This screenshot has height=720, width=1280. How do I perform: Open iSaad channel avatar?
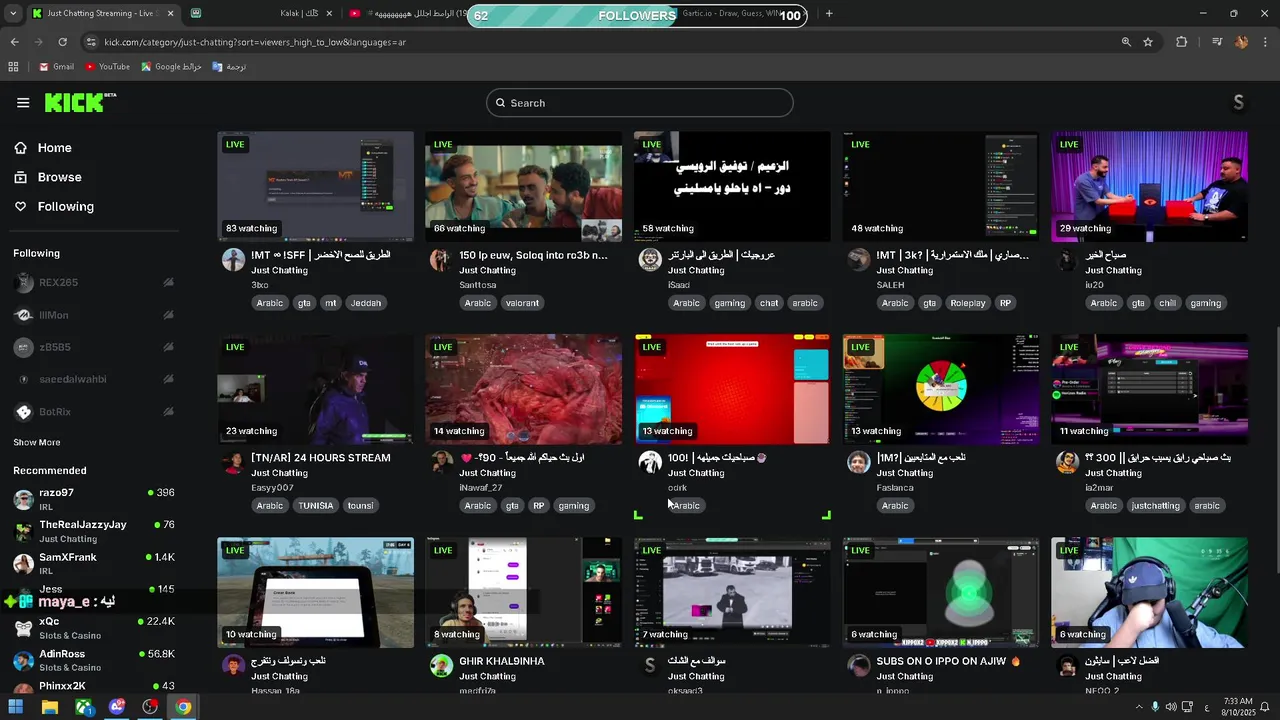coord(650,259)
